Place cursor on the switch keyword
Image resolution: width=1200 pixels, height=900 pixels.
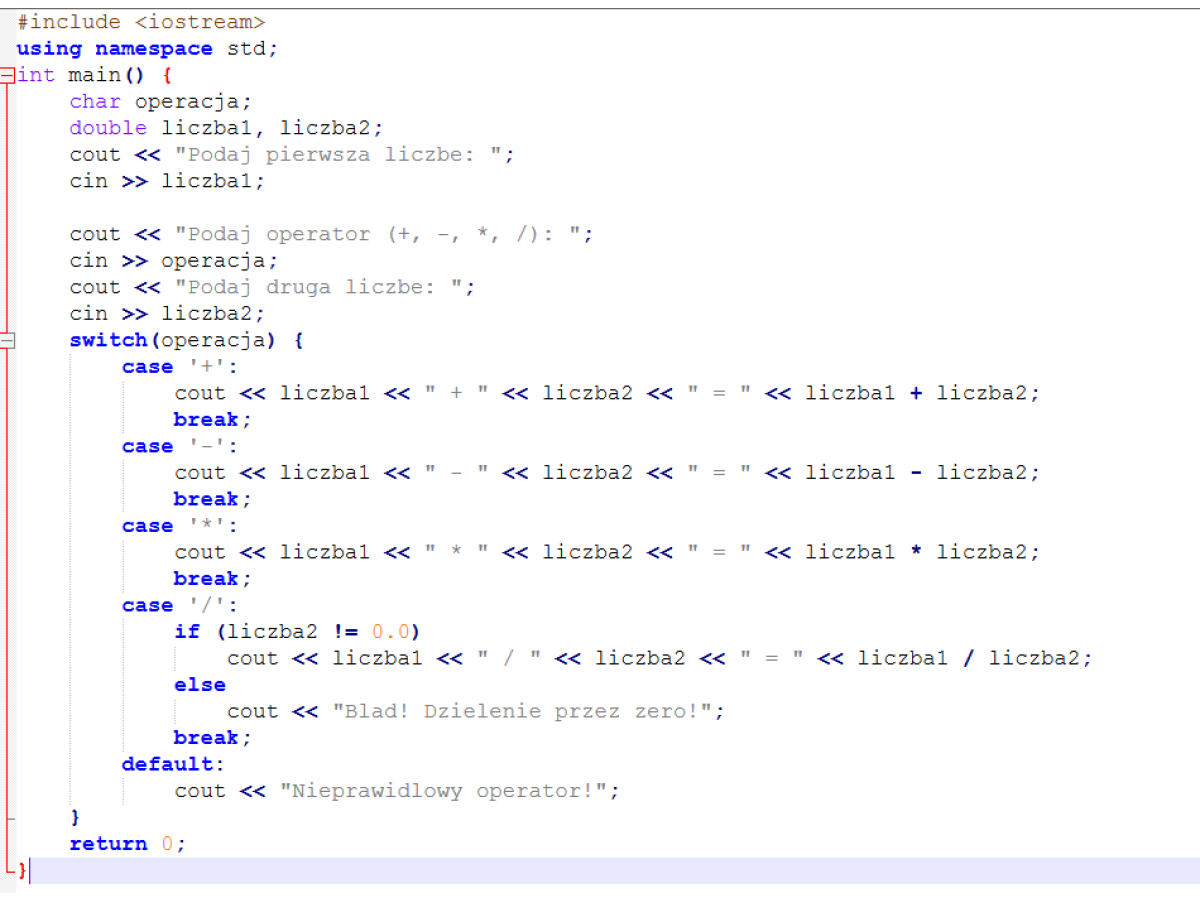click(108, 340)
